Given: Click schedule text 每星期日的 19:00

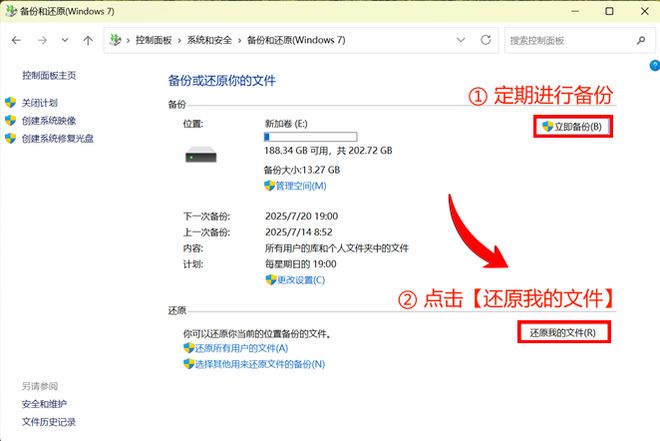Looking at the screenshot, I should point(301,264).
